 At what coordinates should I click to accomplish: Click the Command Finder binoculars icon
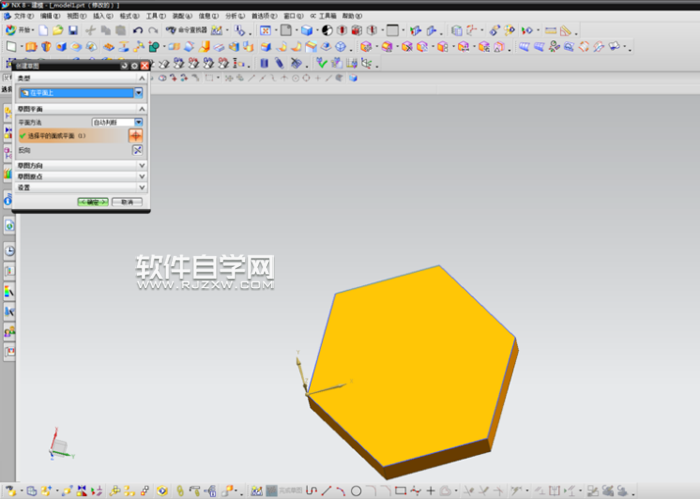click(x=172, y=31)
